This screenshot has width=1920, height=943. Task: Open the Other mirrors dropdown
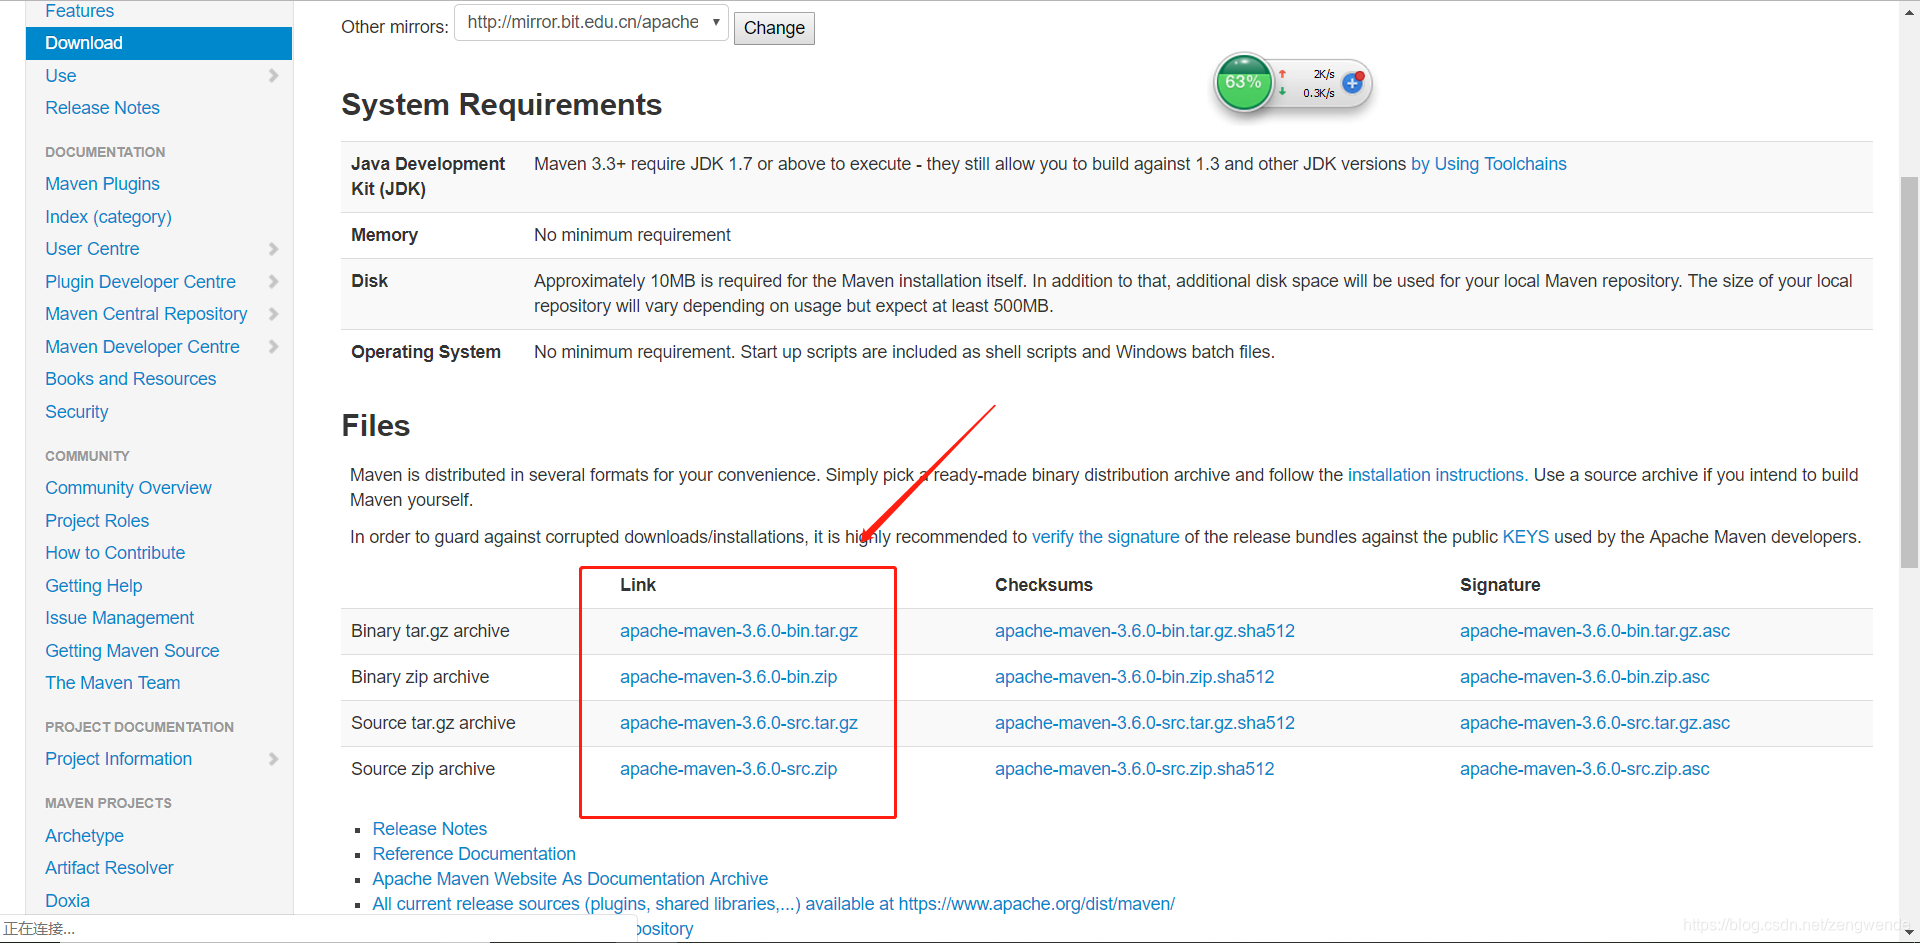pyautogui.click(x=591, y=22)
